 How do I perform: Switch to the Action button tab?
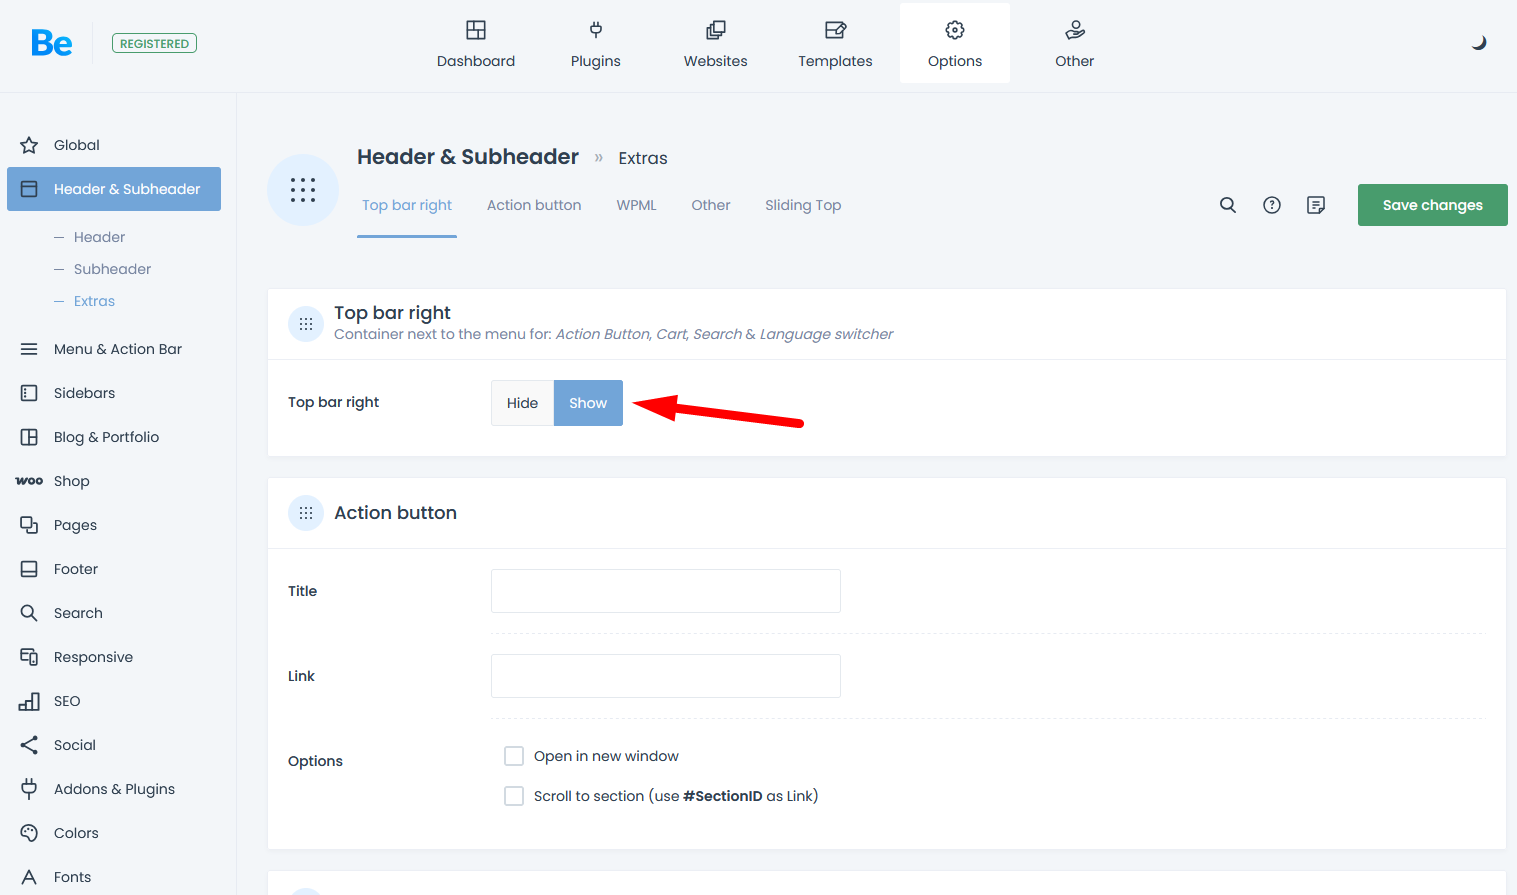534,205
